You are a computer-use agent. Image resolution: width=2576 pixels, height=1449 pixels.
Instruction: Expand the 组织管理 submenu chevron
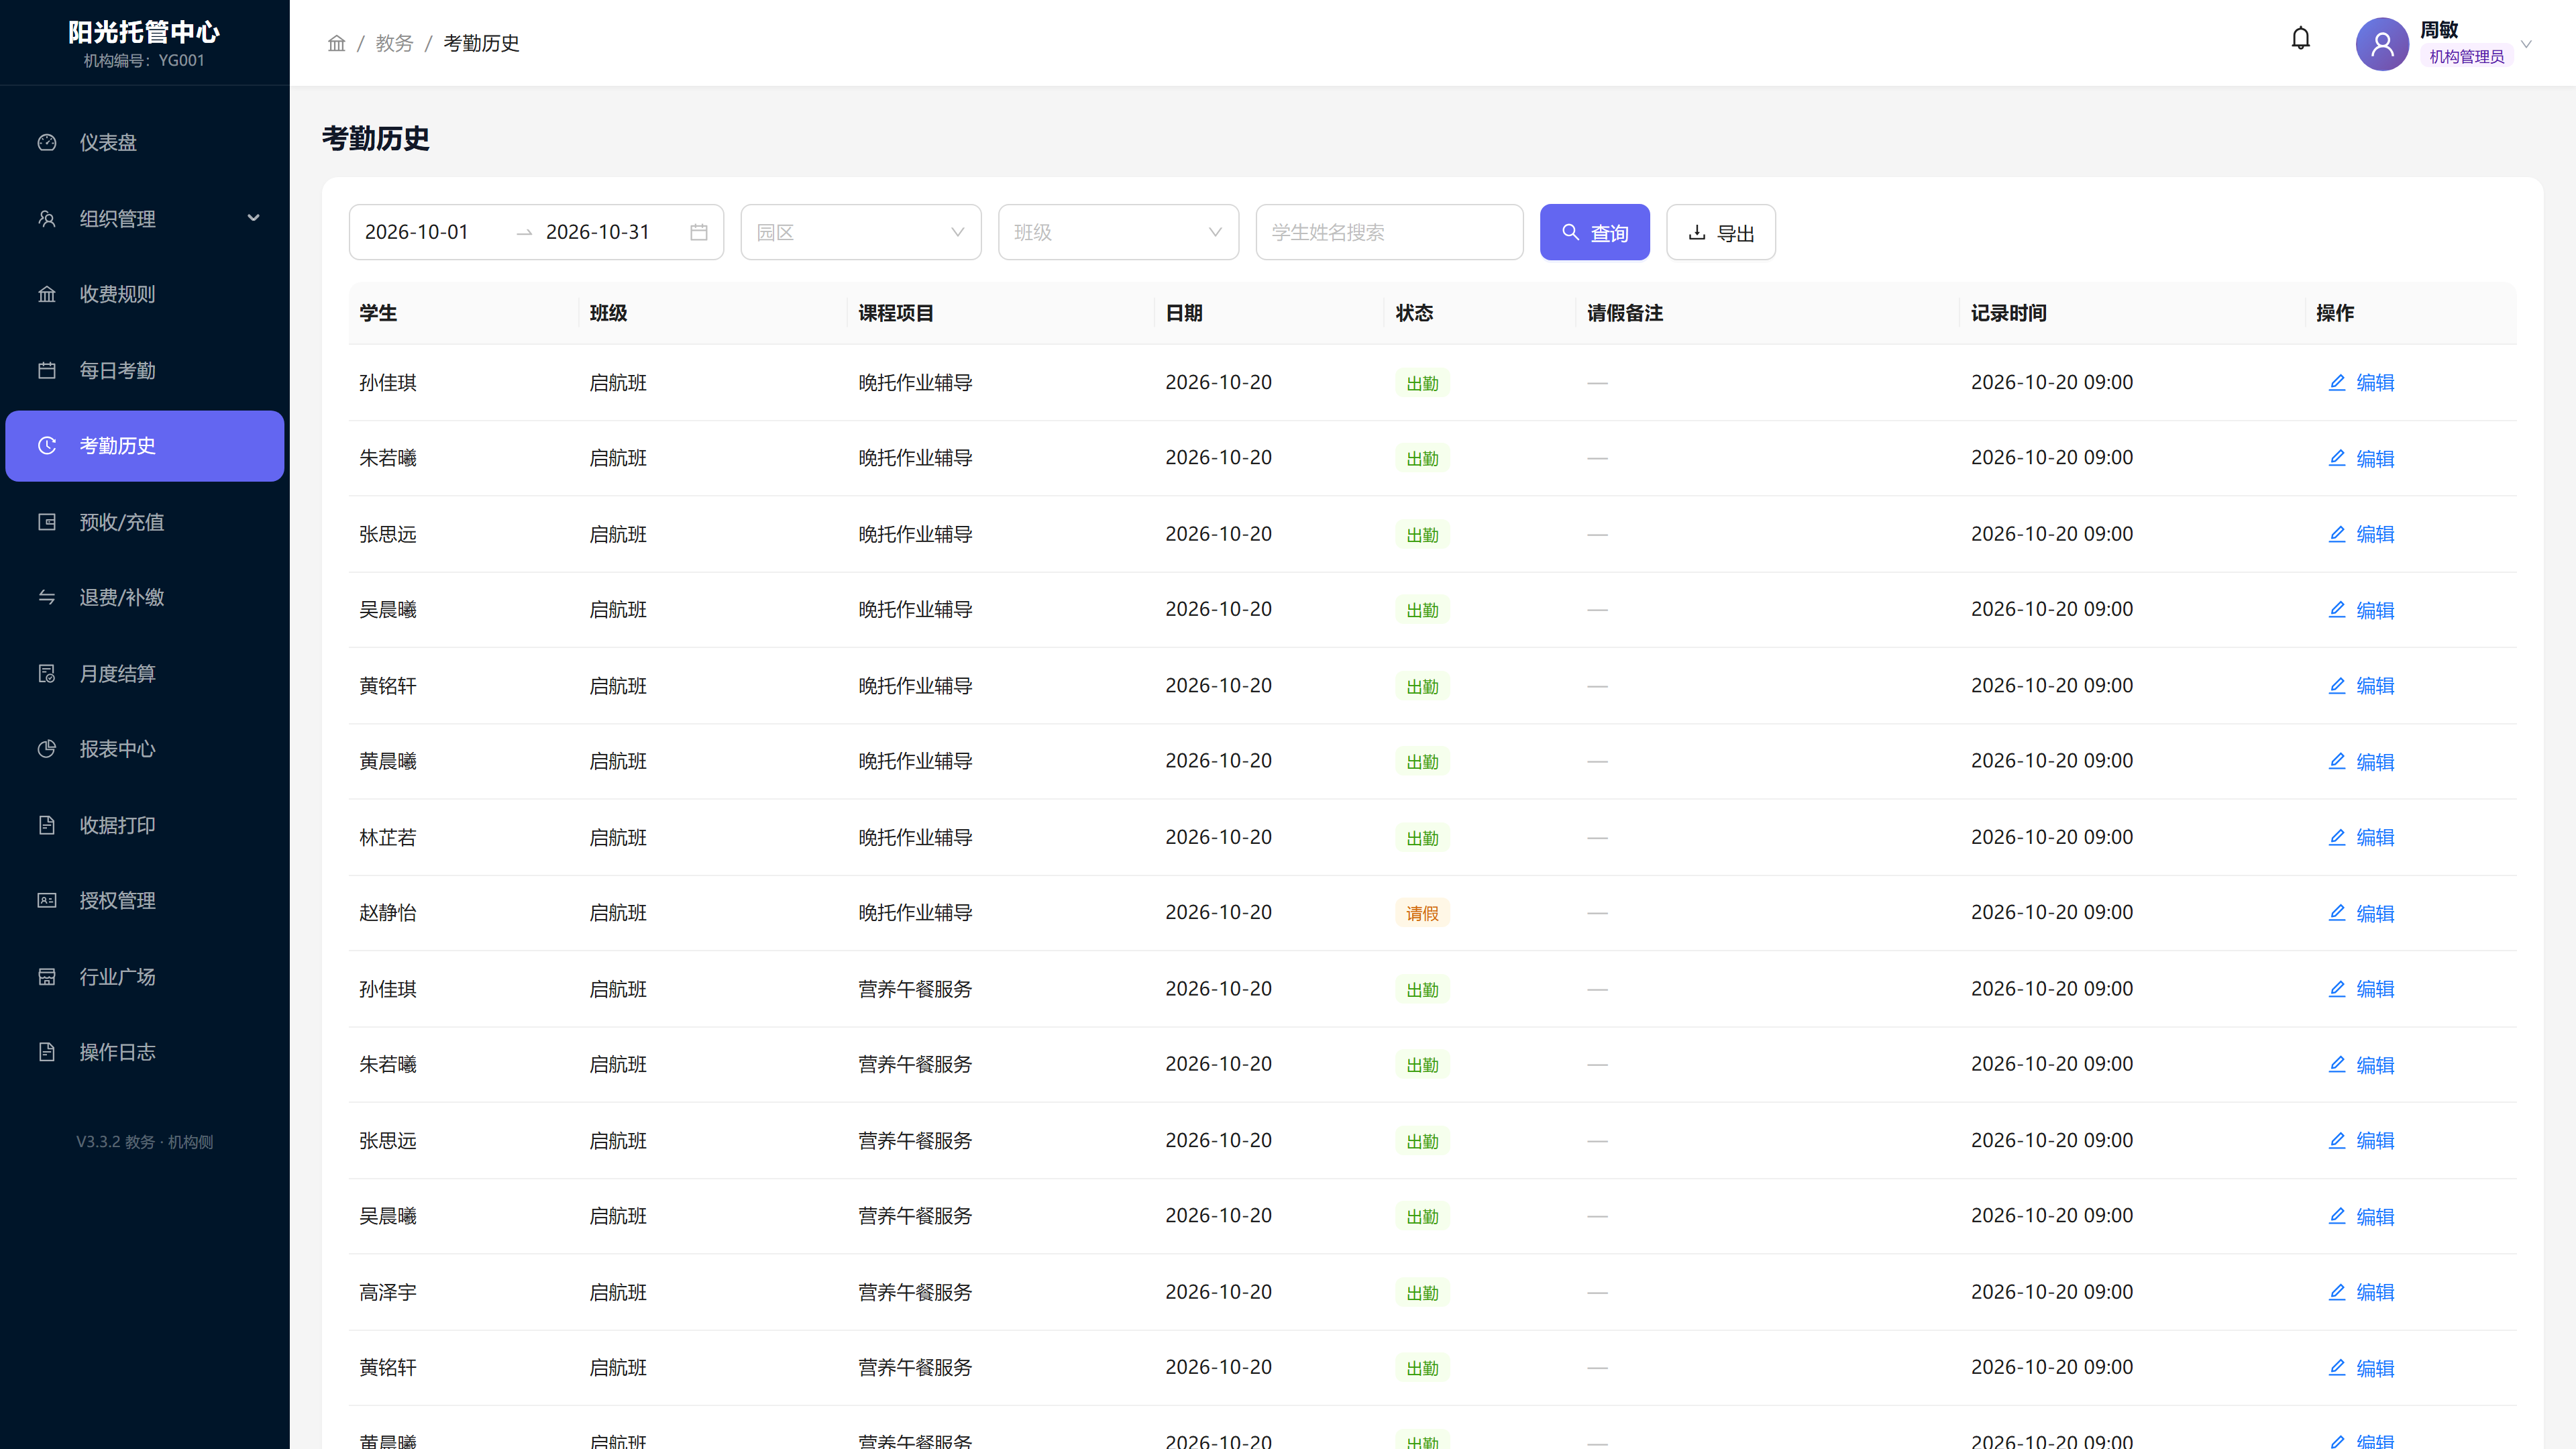coord(253,218)
